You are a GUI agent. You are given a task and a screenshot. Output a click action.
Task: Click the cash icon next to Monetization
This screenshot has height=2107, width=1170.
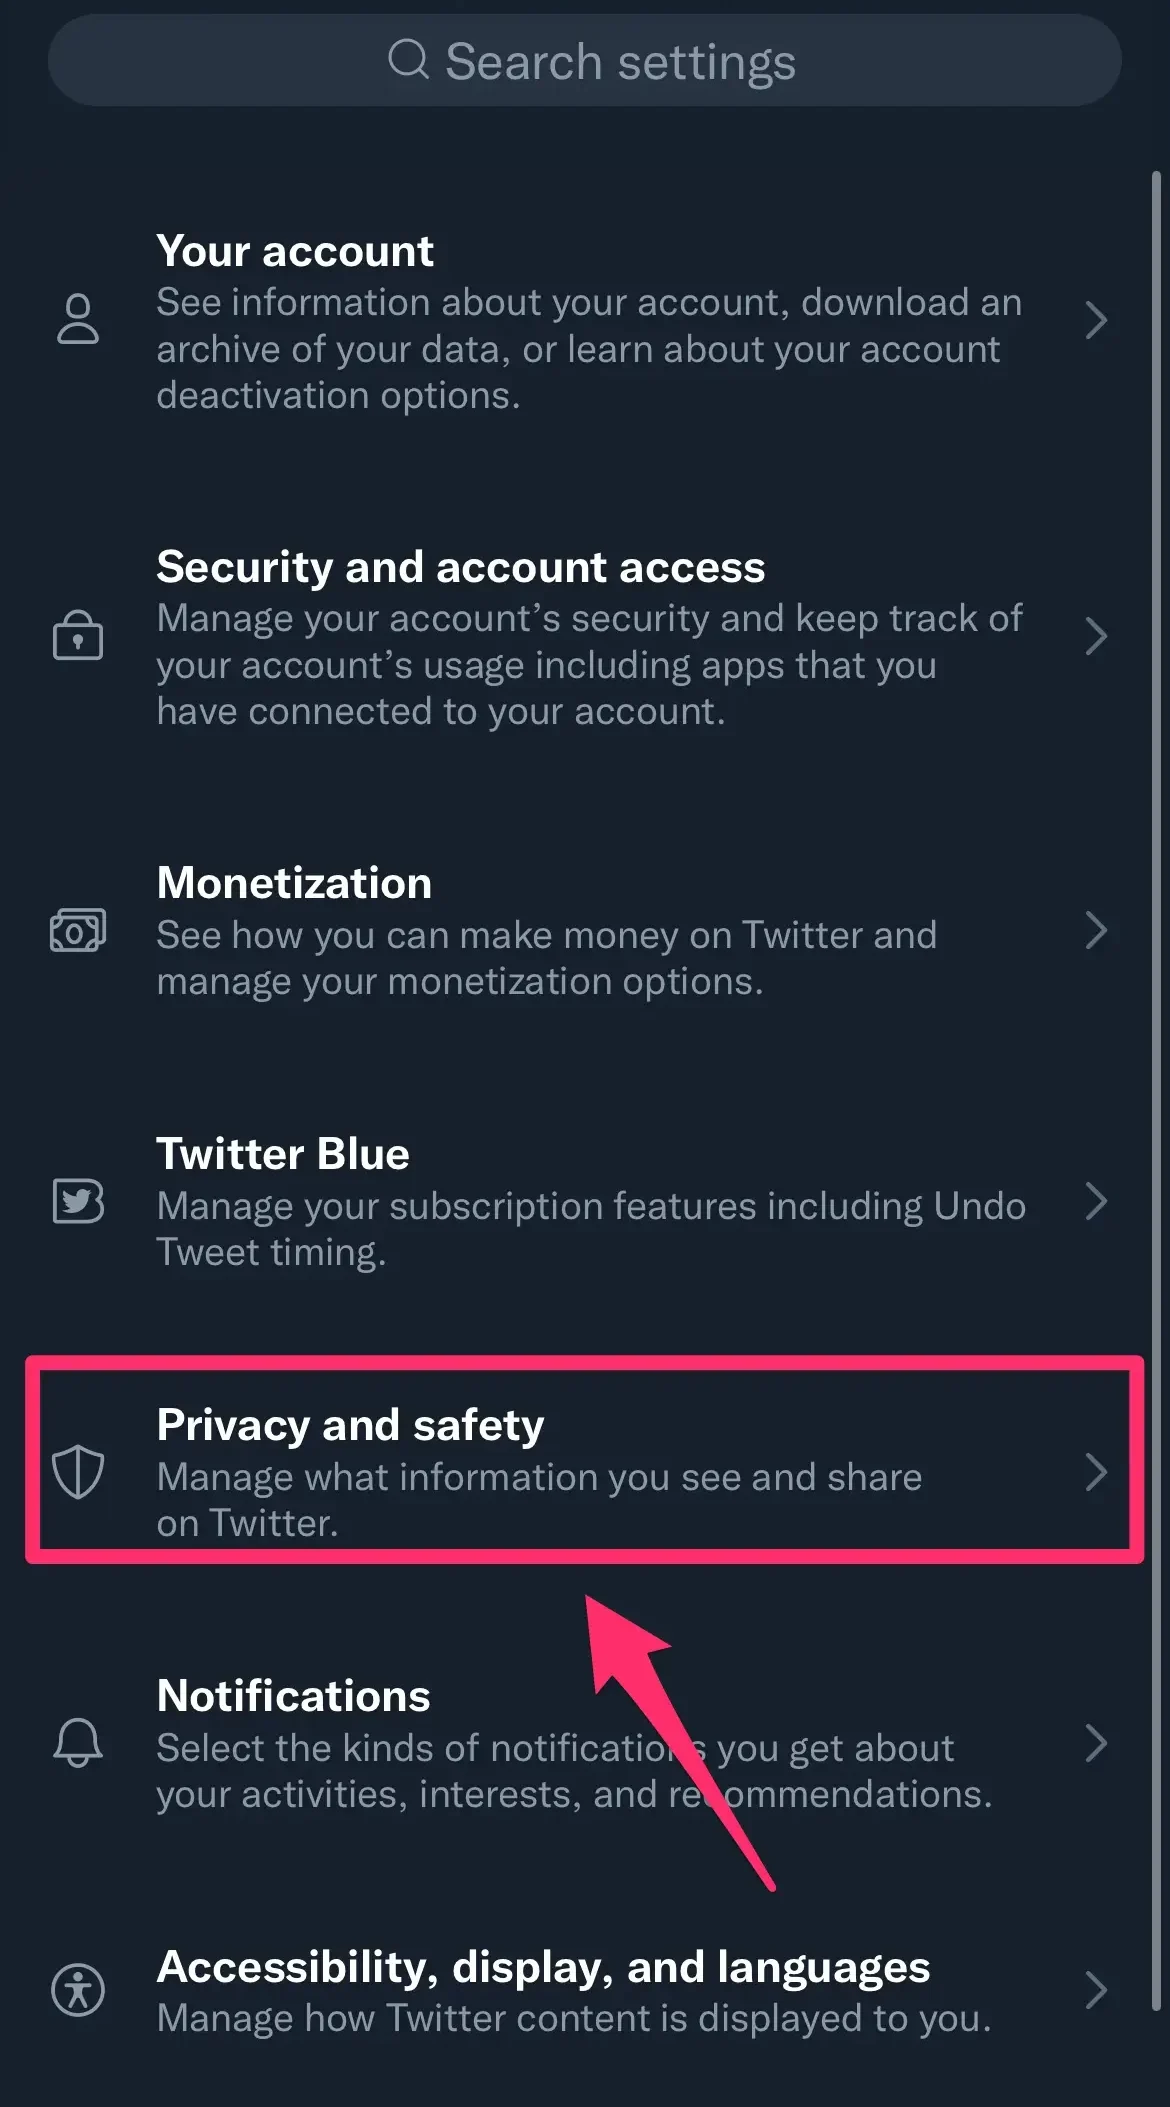coord(78,929)
